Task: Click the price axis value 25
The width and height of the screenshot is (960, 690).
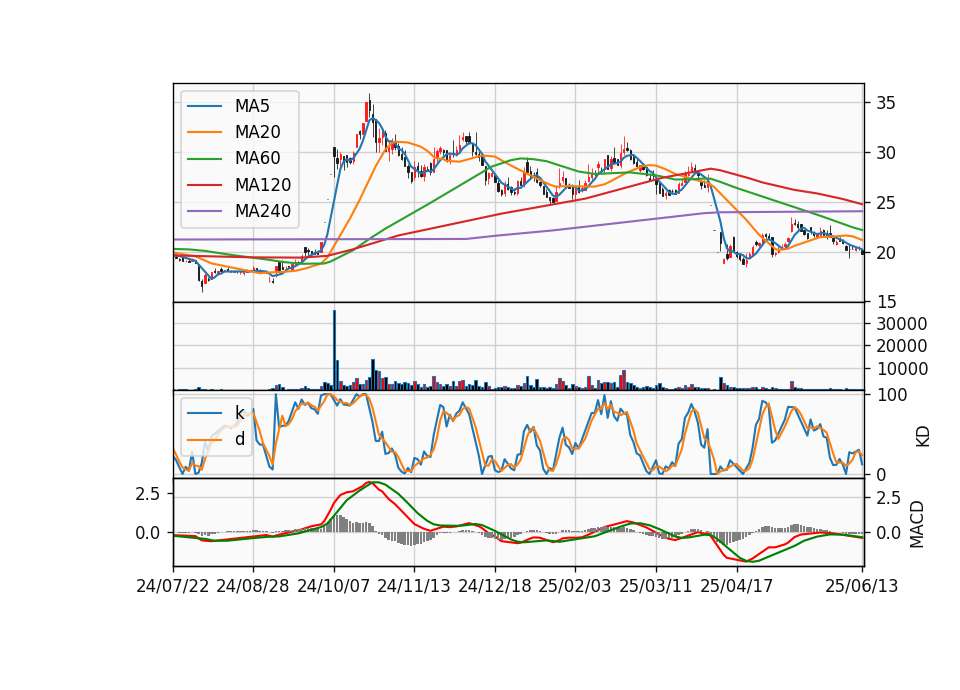Action: coord(885,203)
